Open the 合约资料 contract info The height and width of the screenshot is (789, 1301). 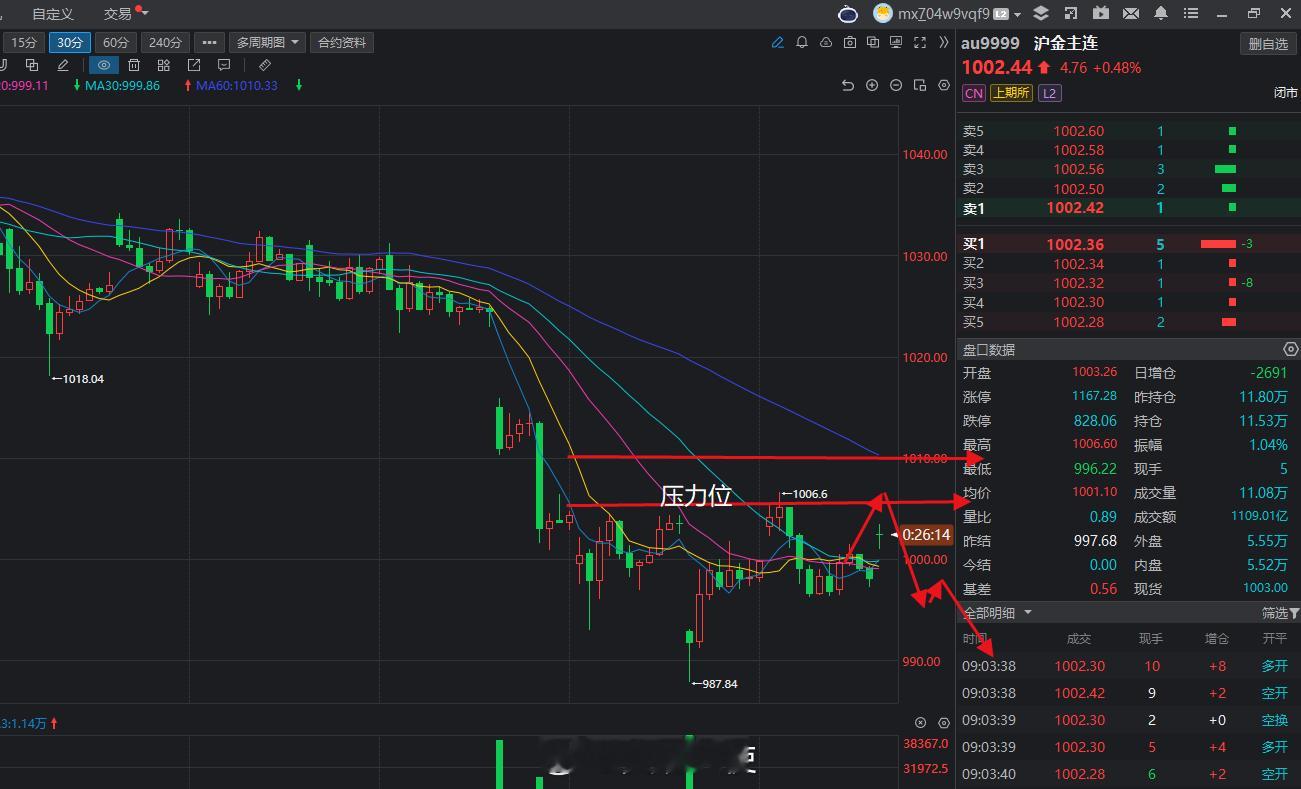342,42
